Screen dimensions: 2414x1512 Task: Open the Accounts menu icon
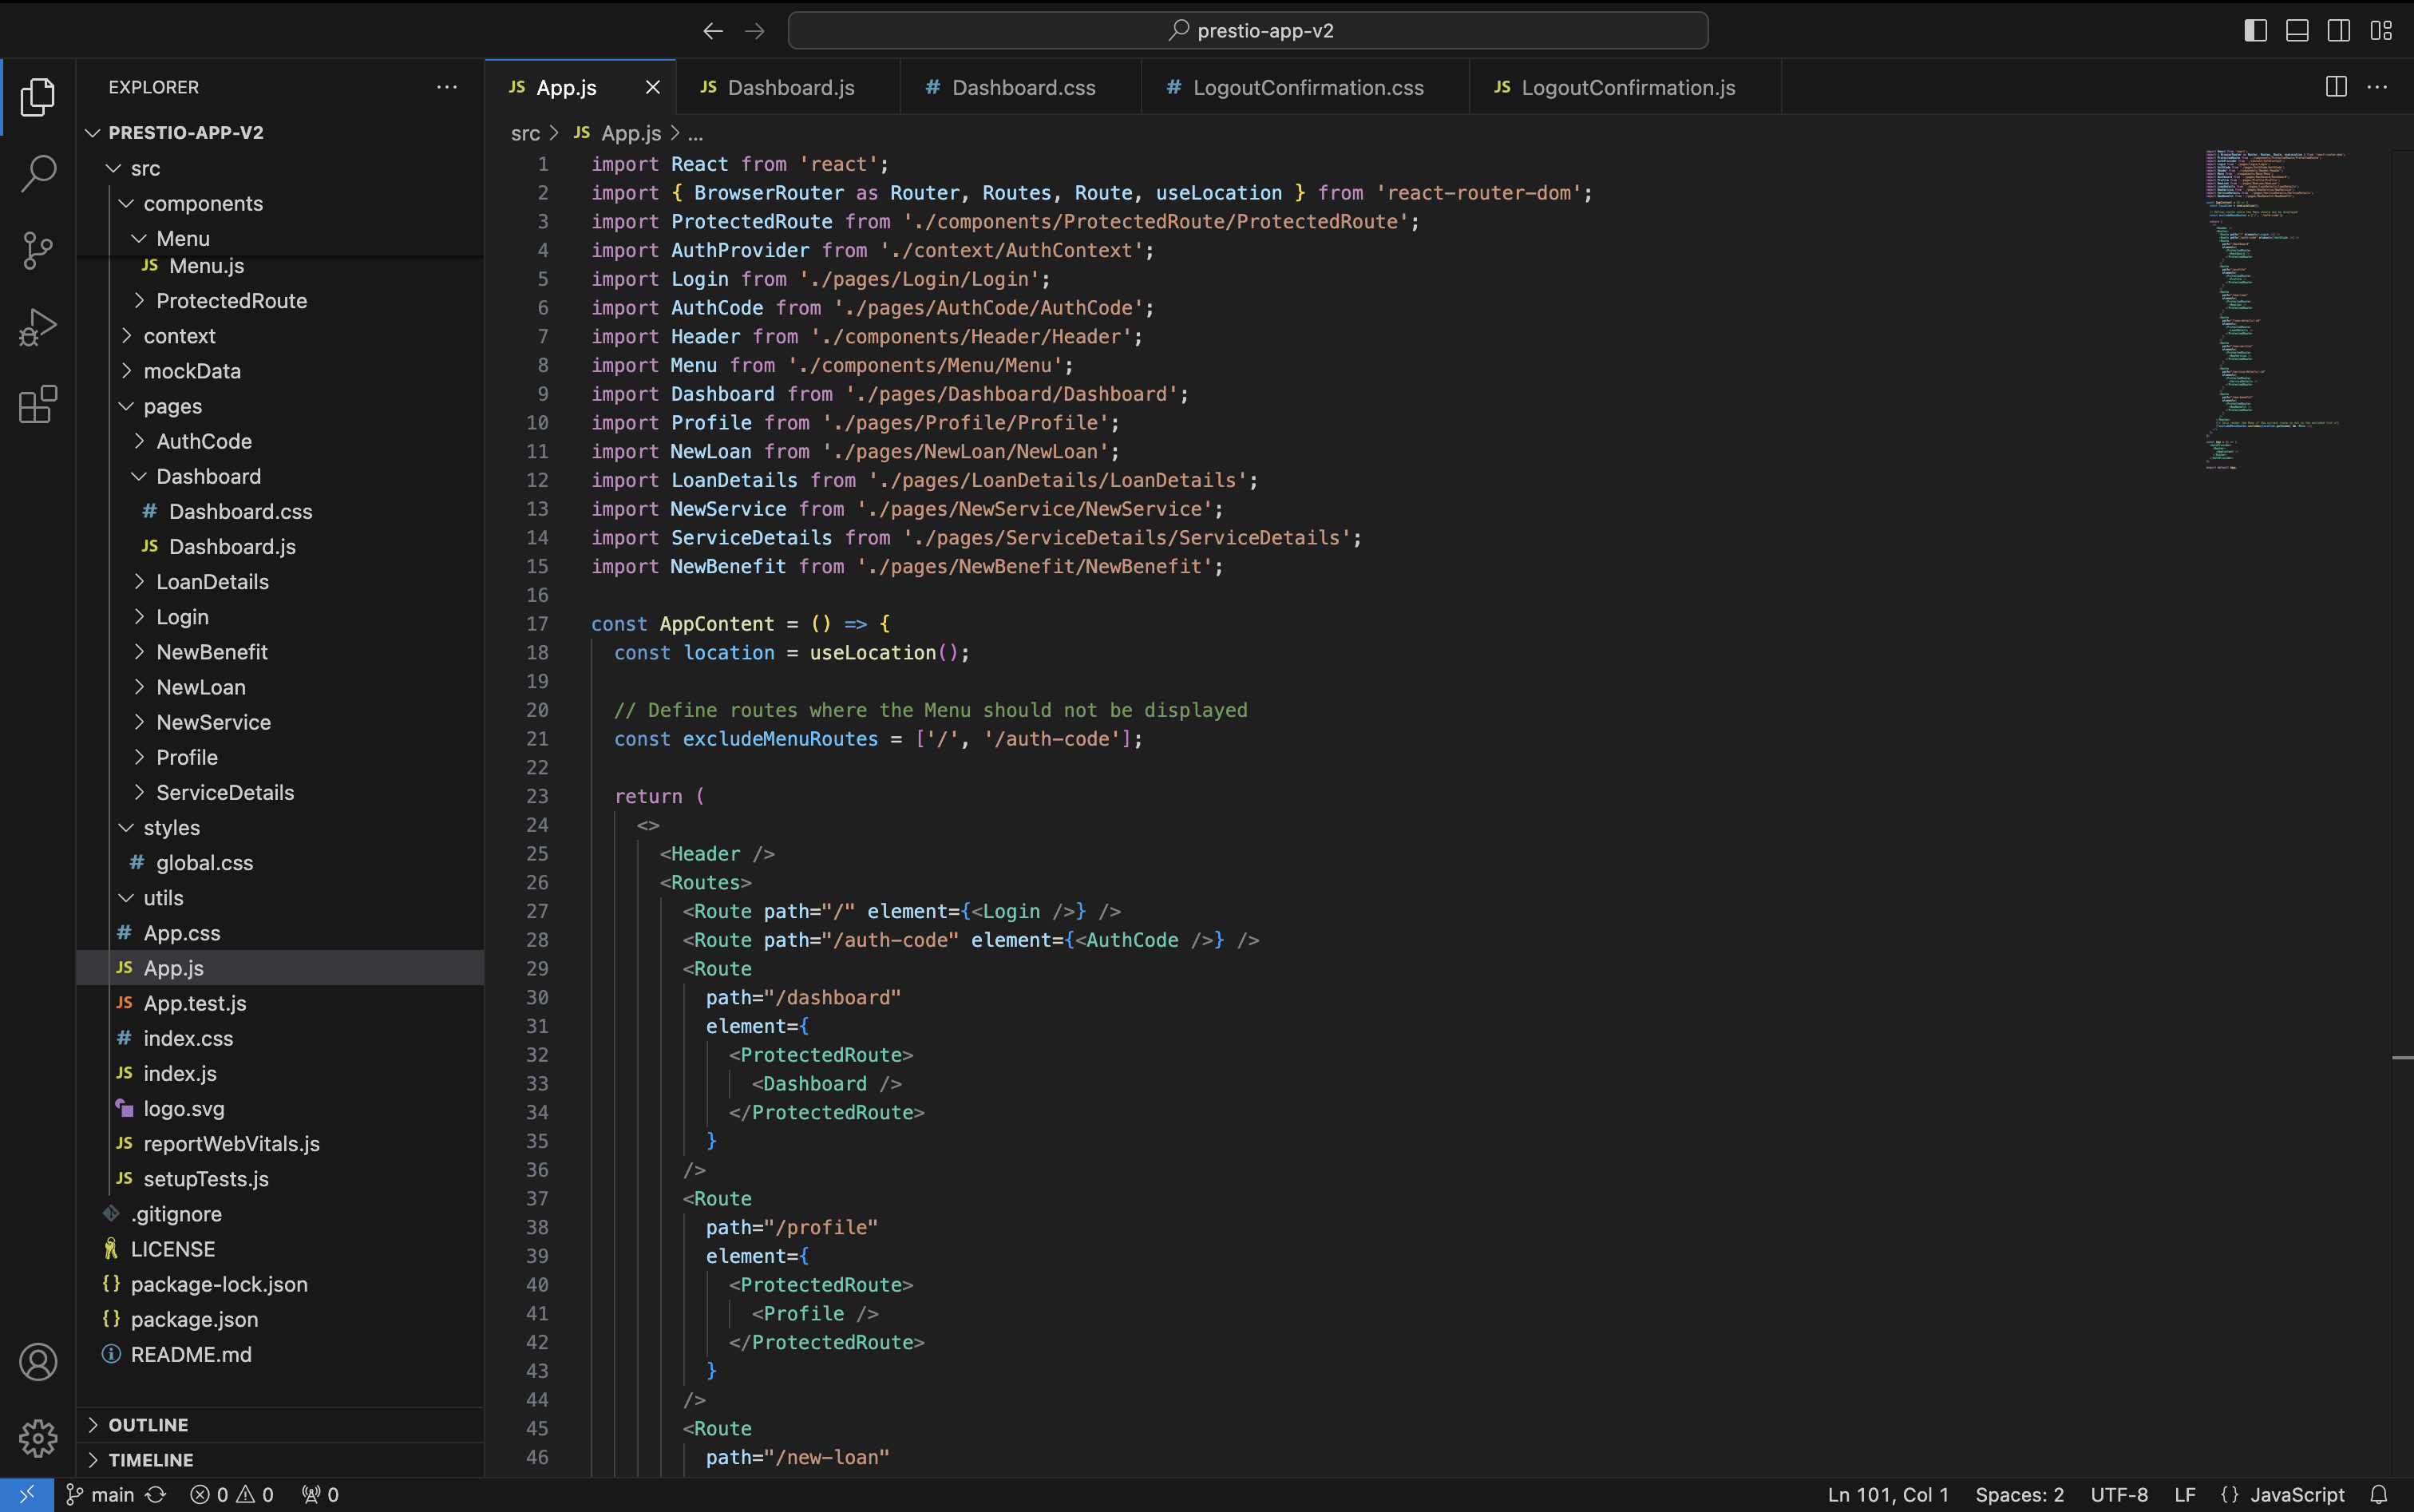(38, 1362)
